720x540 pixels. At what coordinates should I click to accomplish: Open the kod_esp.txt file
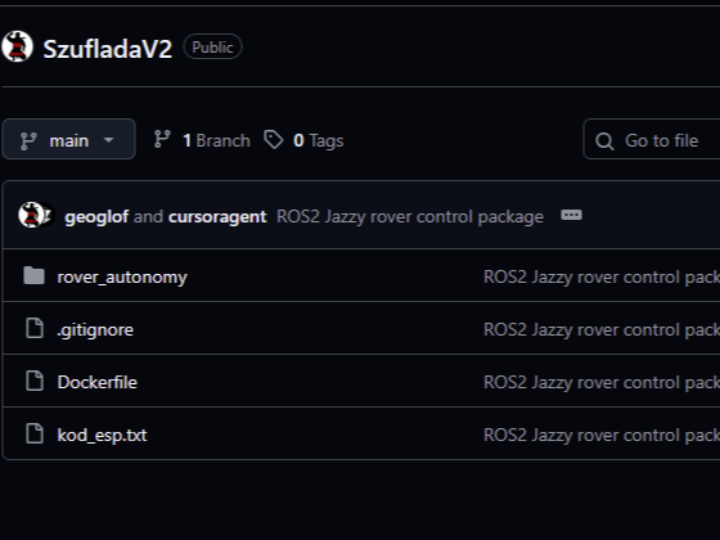point(102,435)
